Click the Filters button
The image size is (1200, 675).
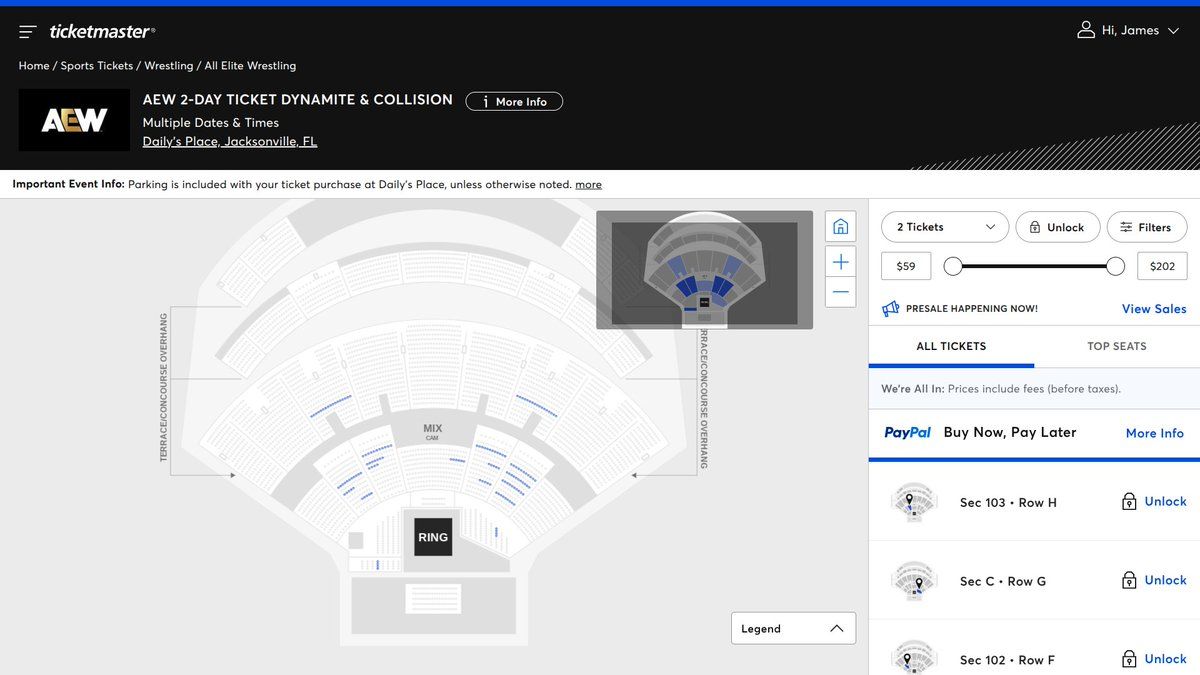[x=1146, y=227]
